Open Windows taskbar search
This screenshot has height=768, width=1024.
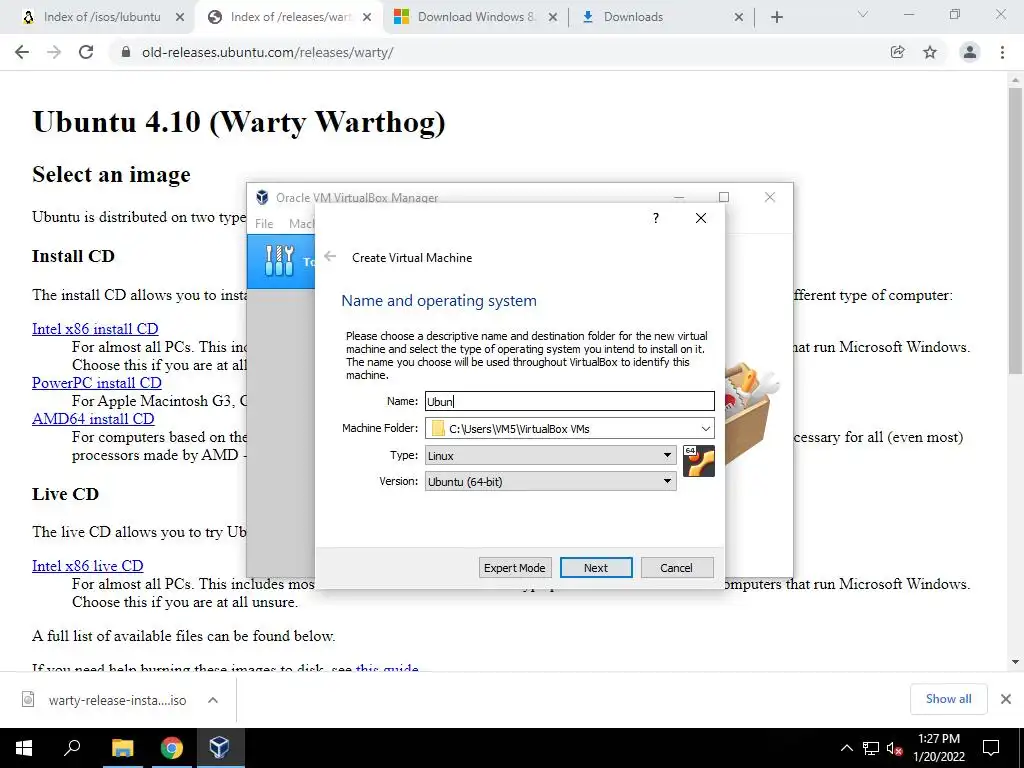(72, 748)
